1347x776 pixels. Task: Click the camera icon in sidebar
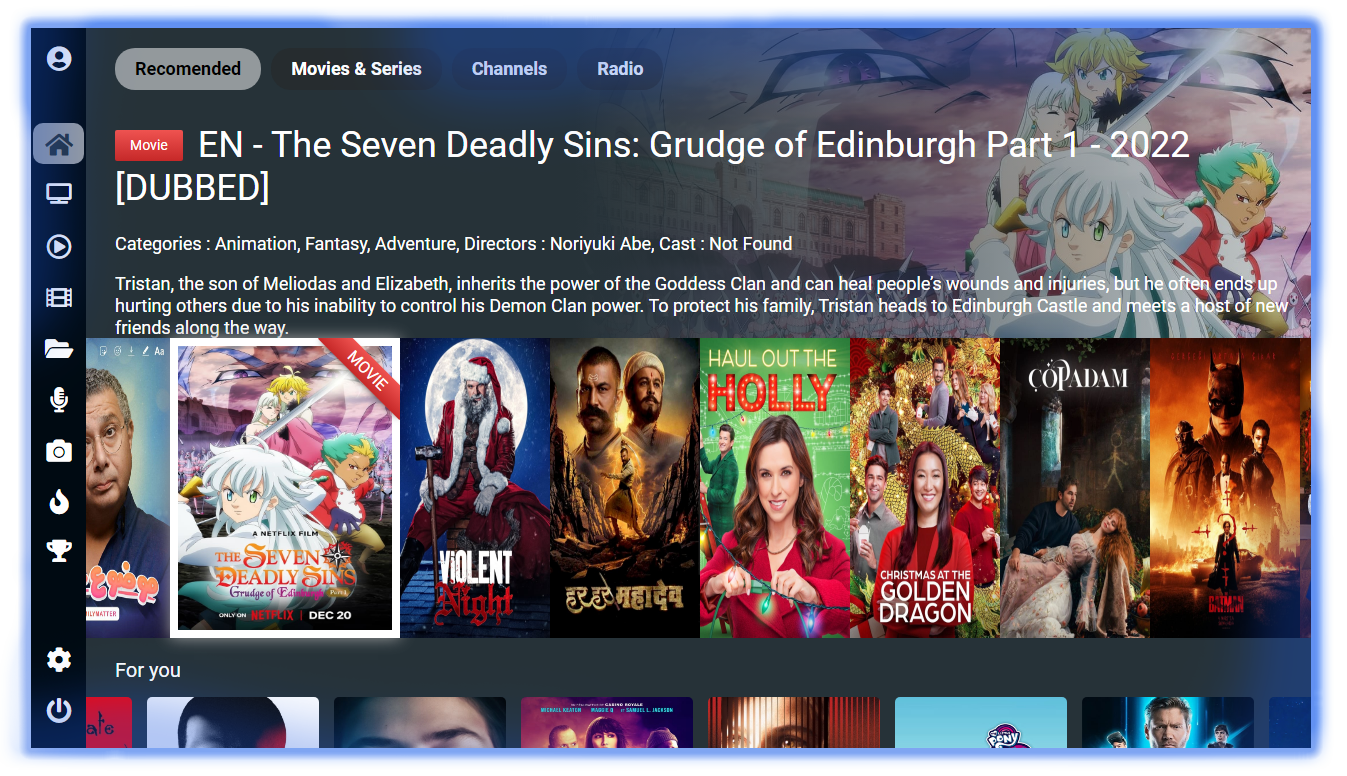click(x=59, y=452)
